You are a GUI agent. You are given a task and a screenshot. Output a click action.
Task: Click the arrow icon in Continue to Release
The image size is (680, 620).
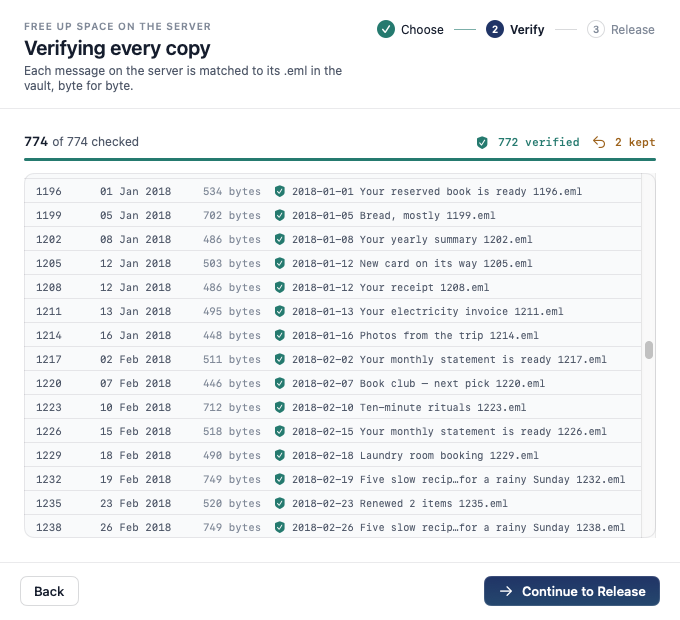point(506,591)
